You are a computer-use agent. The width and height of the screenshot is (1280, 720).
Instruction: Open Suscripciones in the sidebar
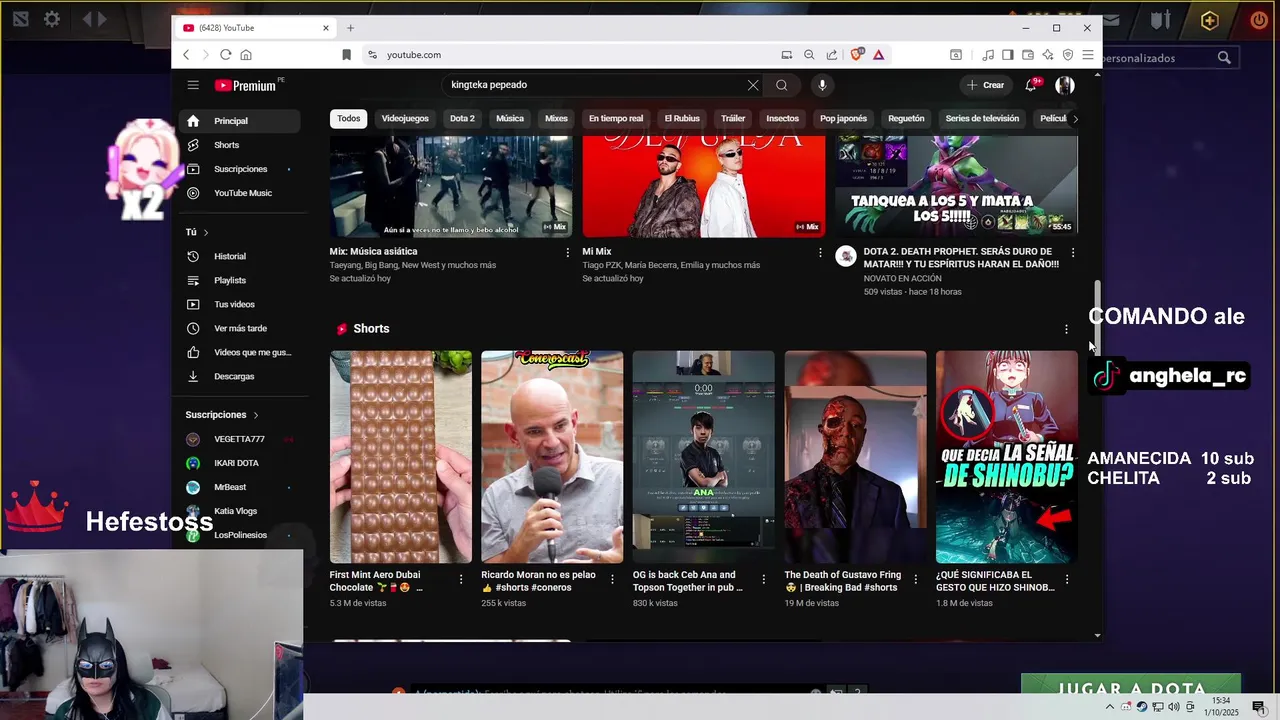click(x=240, y=169)
